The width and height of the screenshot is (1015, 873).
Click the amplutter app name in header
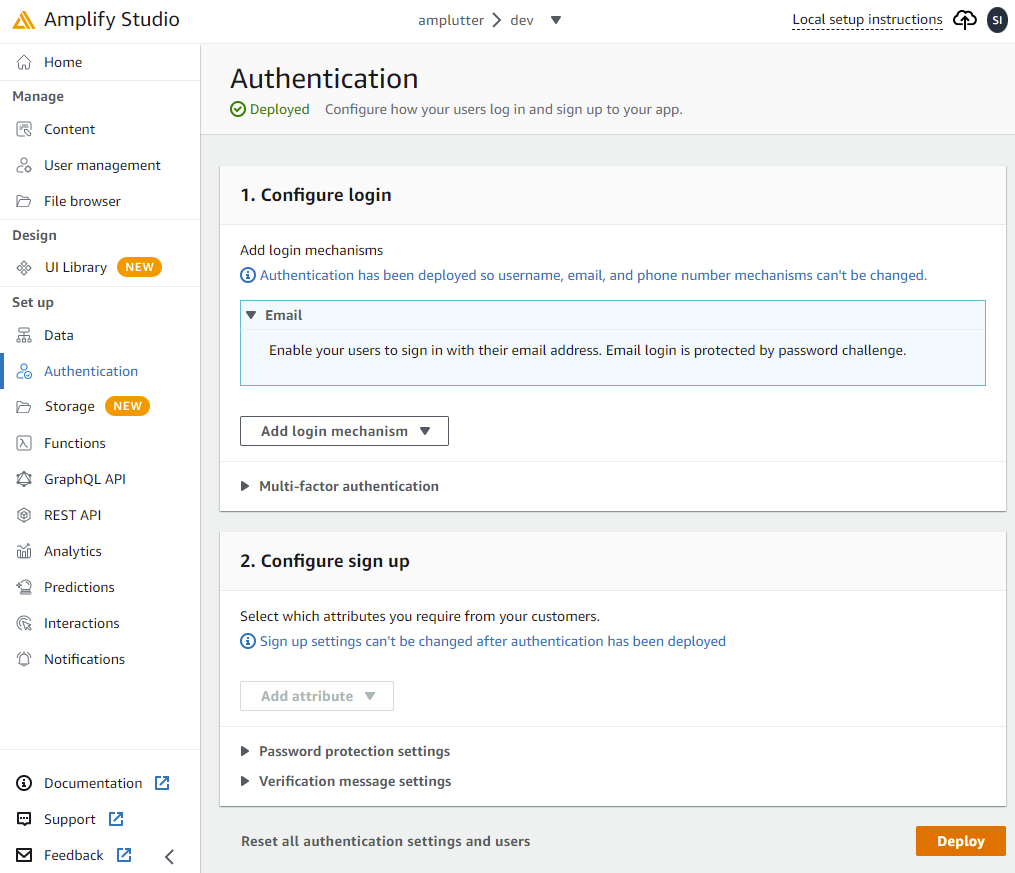point(451,21)
